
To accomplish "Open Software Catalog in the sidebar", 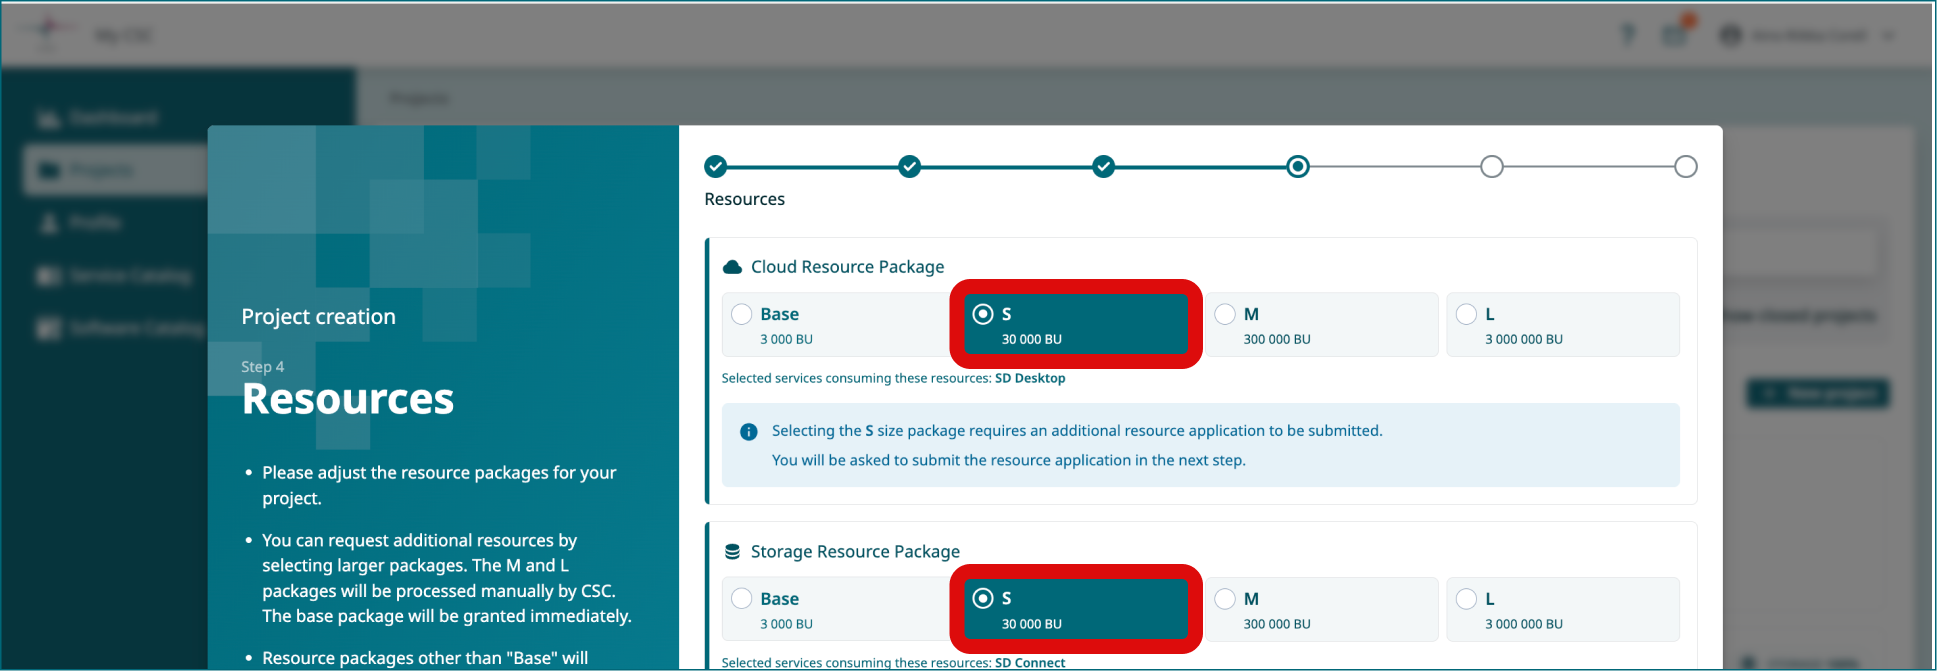I will (134, 328).
